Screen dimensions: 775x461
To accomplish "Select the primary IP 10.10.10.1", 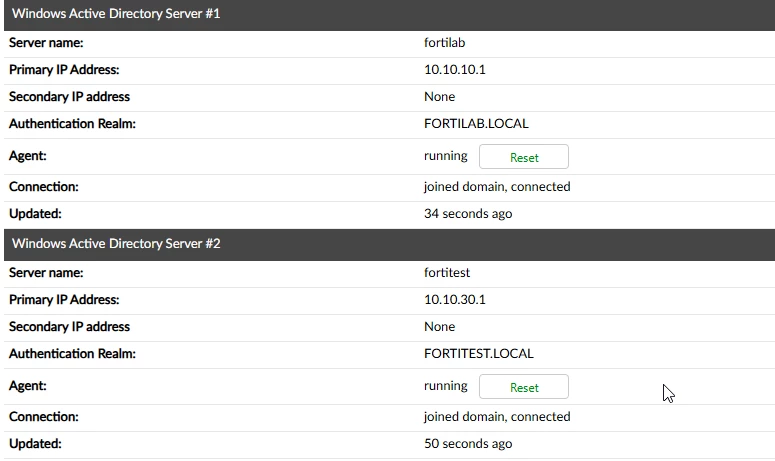I will (455, 69).
